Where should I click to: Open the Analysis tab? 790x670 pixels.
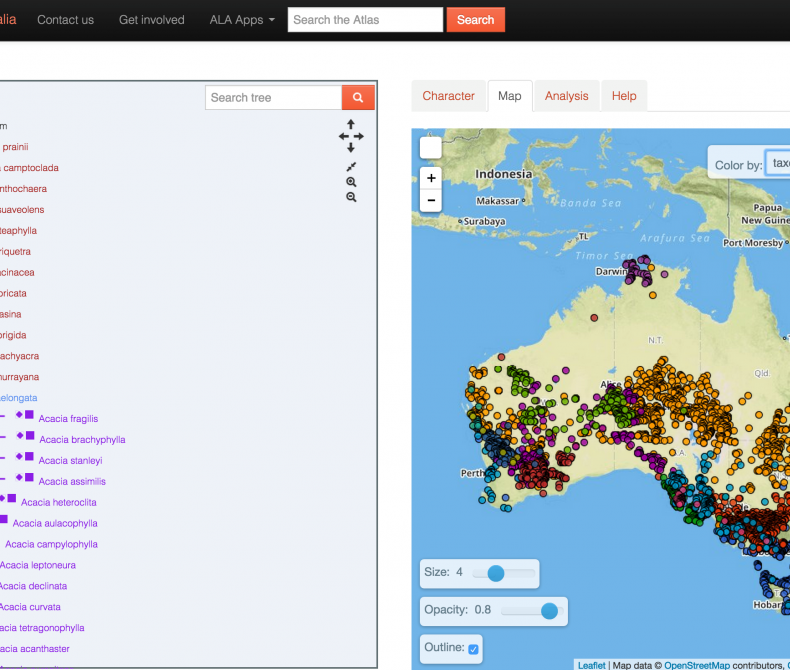(566, 96)
